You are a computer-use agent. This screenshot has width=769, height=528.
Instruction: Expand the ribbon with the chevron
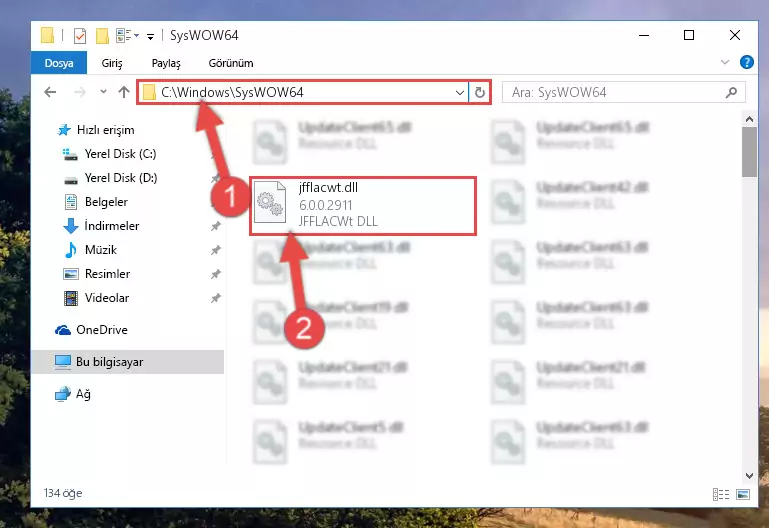(725, 62)
